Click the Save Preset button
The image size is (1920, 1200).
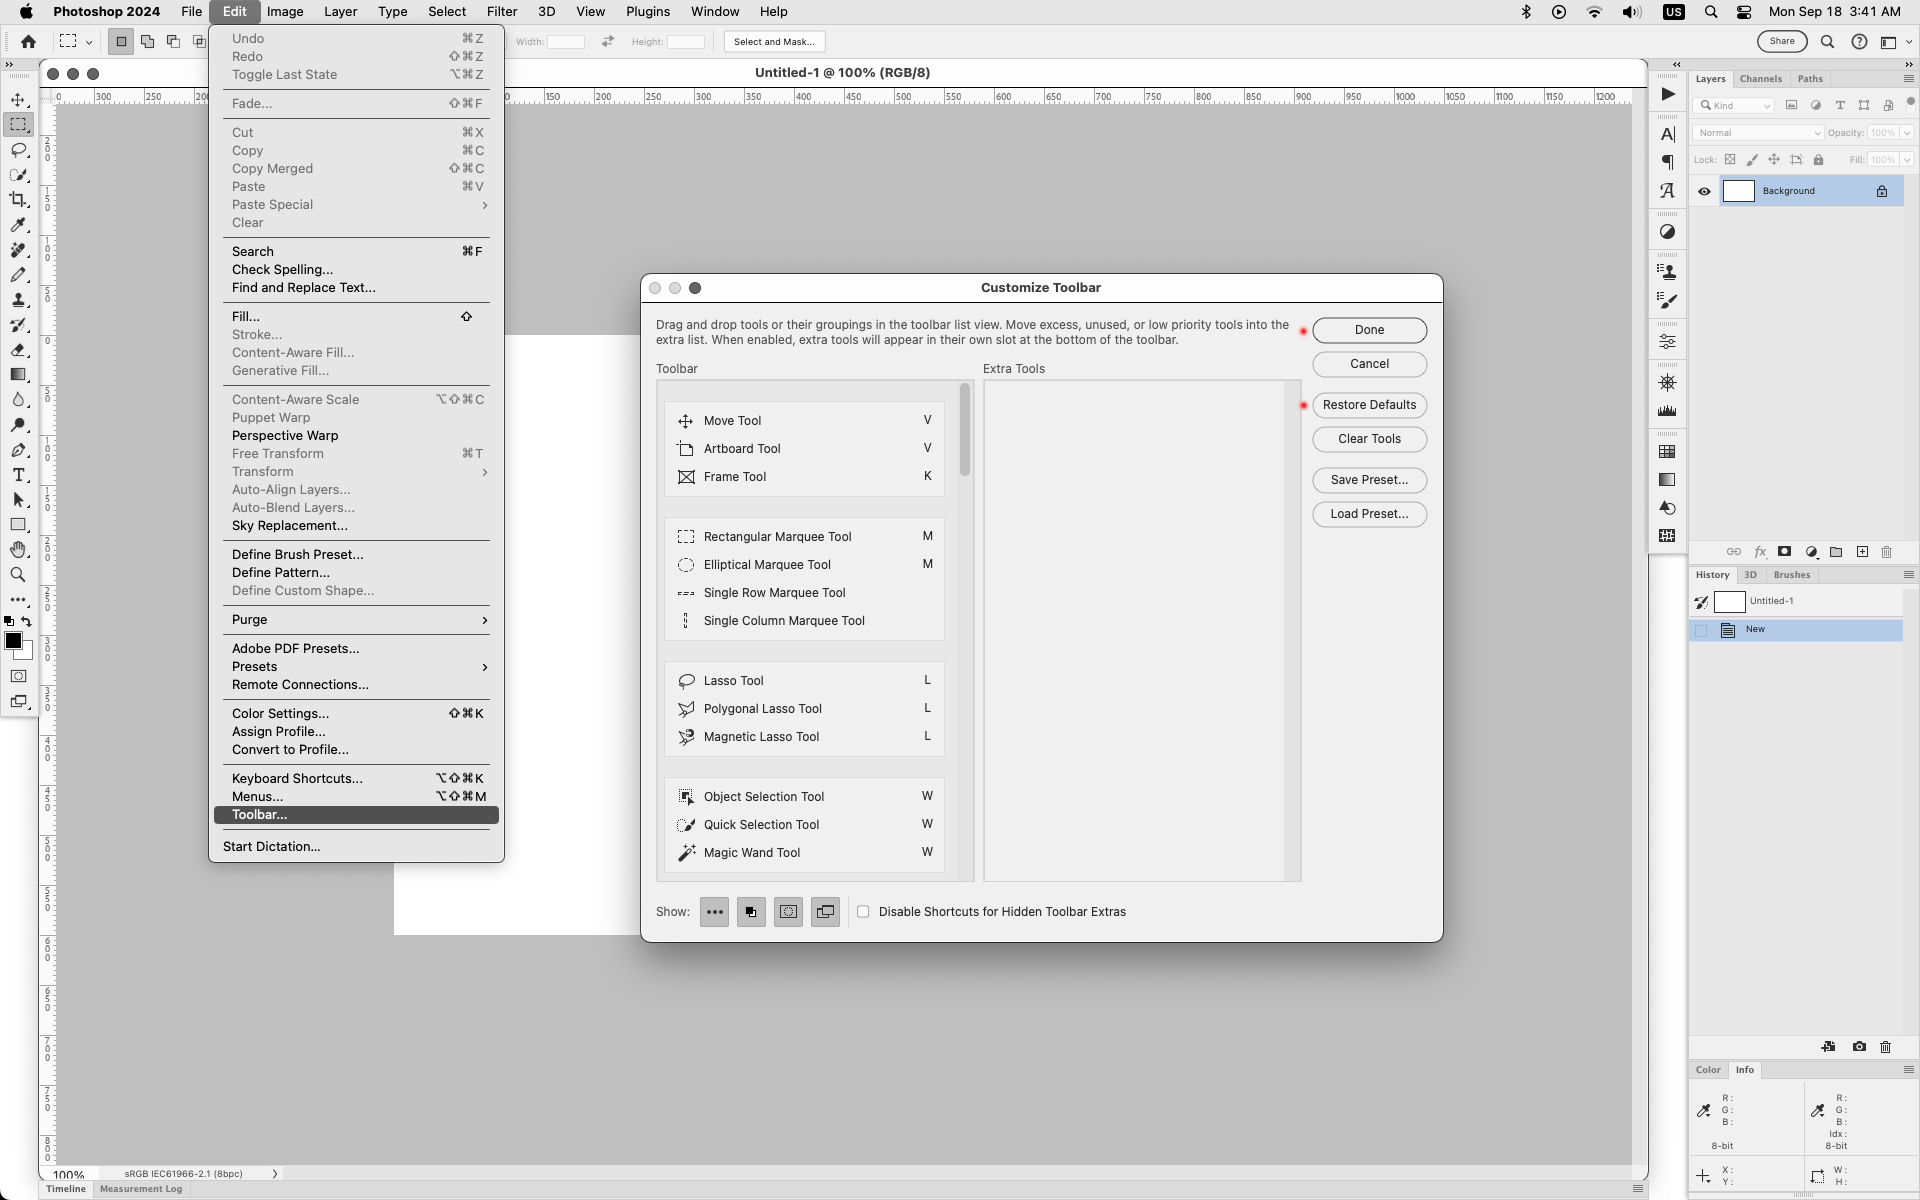(x=1369, y=480)
